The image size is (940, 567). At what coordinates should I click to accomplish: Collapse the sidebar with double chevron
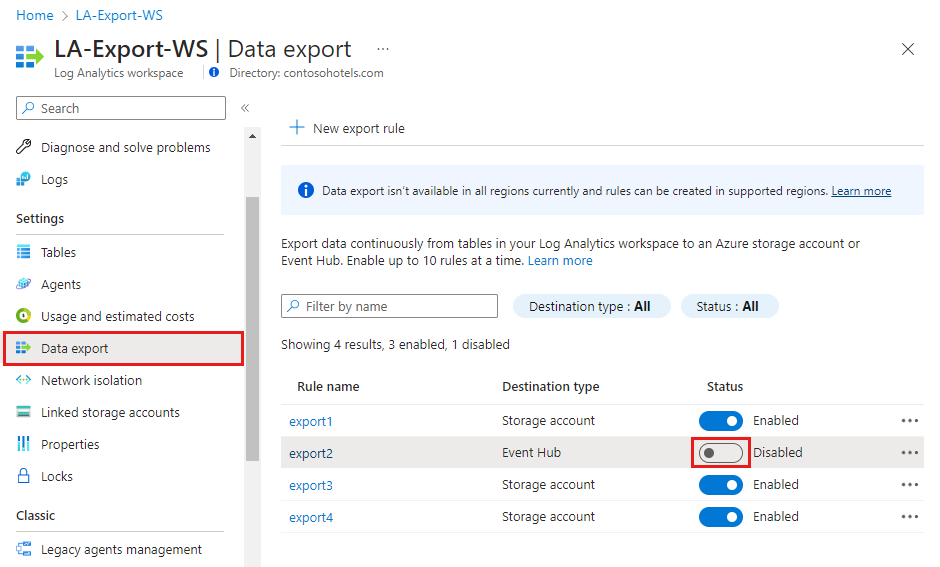245,108
